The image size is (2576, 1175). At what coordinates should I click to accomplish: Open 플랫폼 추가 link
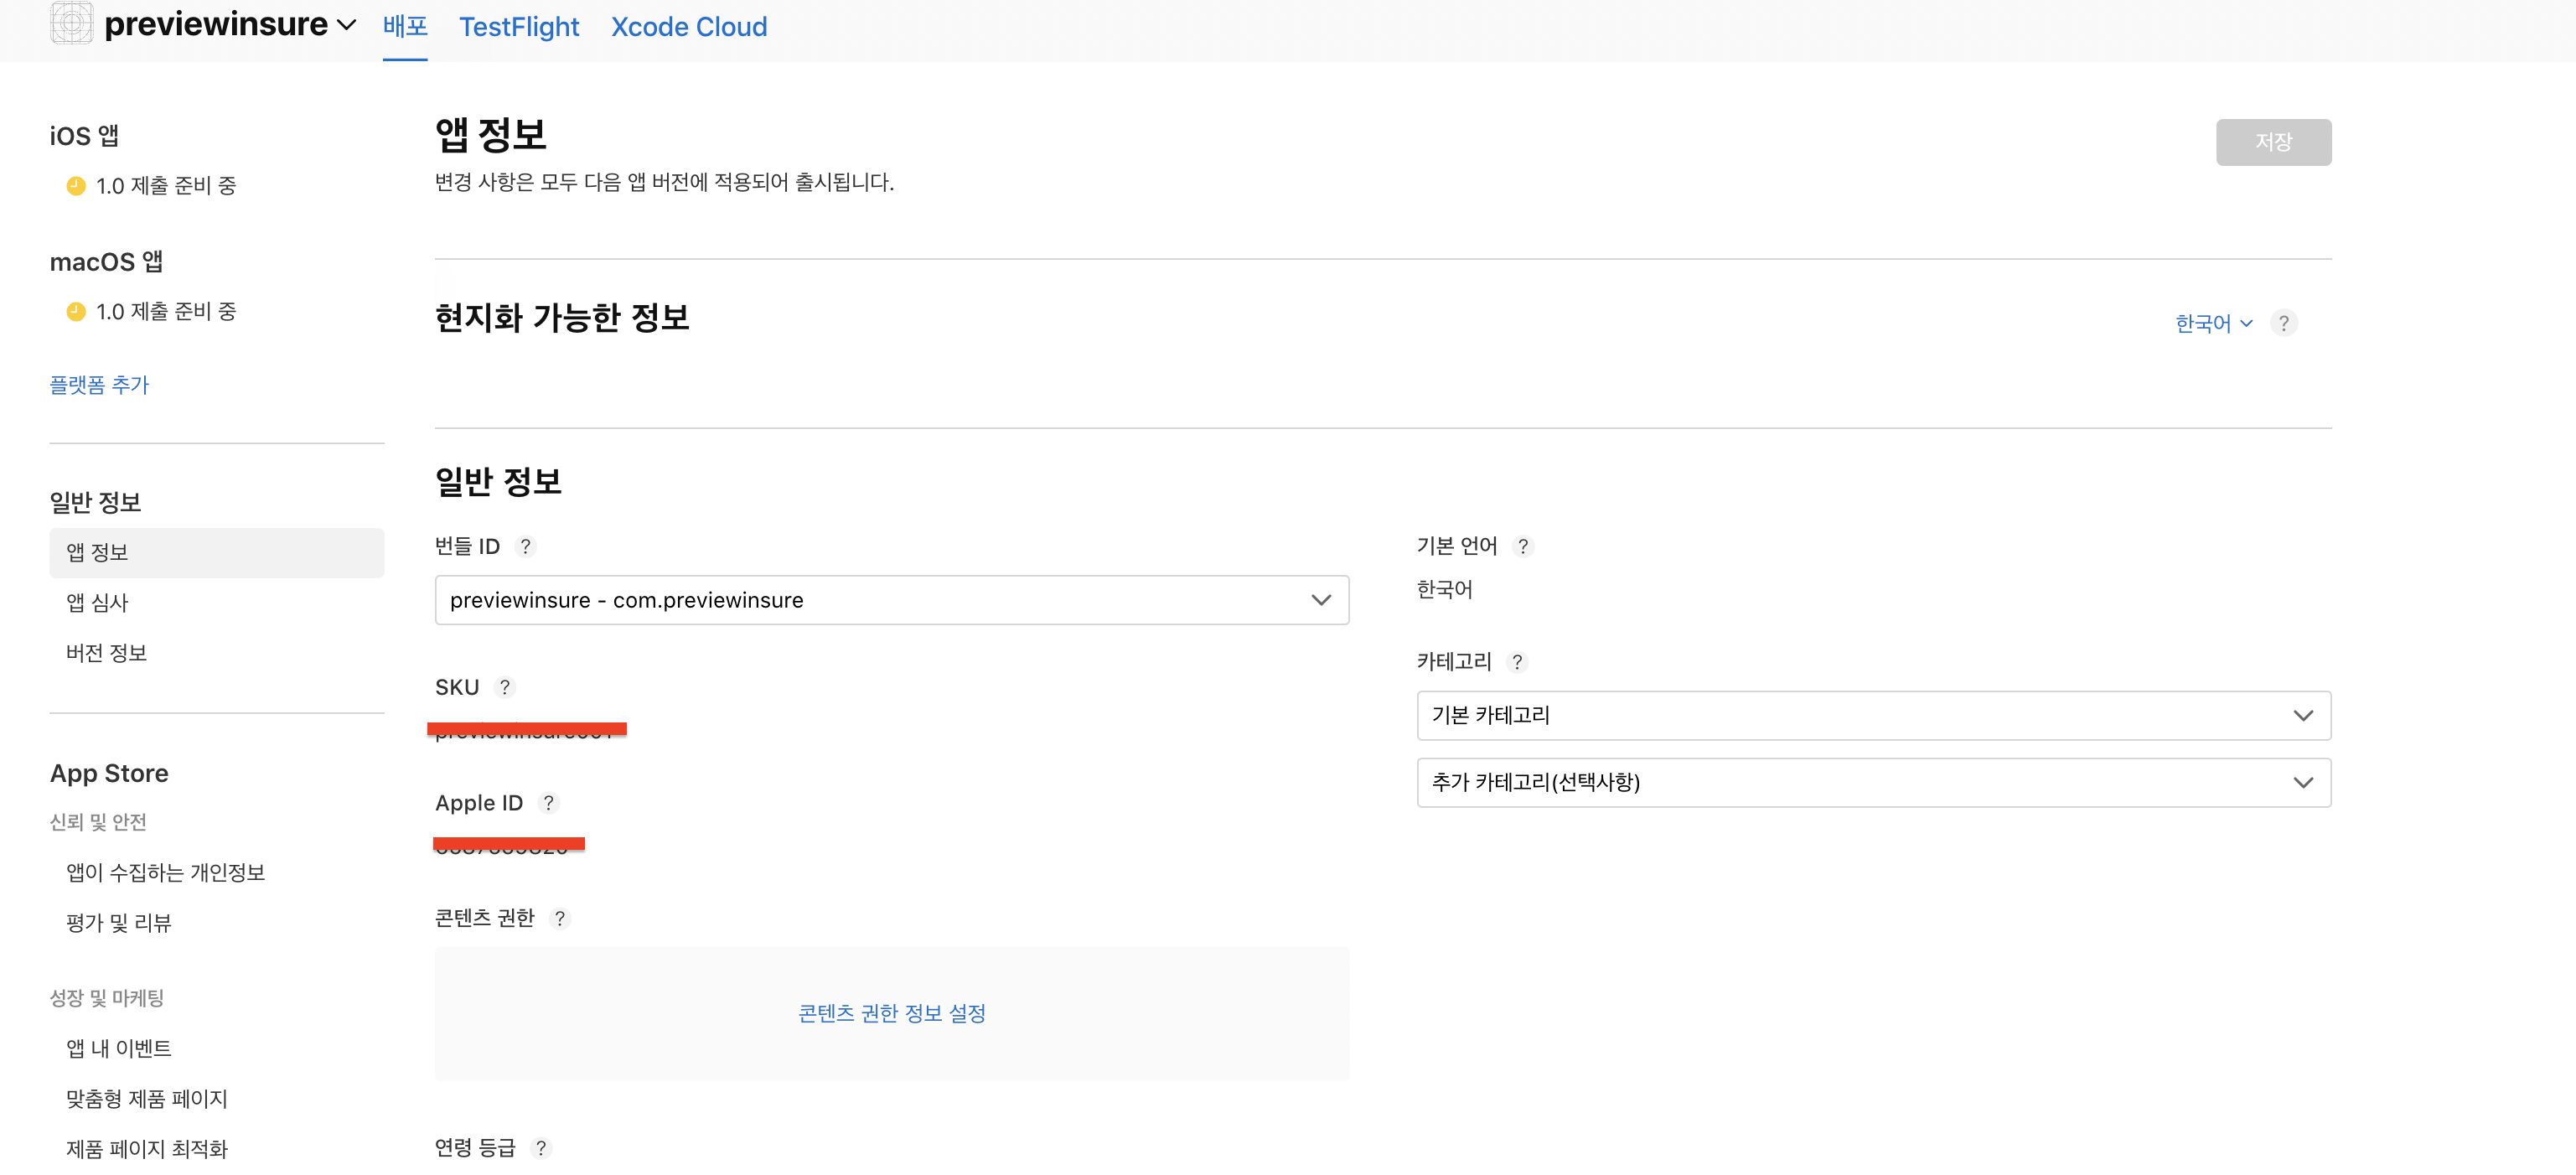tap(99, 384)
